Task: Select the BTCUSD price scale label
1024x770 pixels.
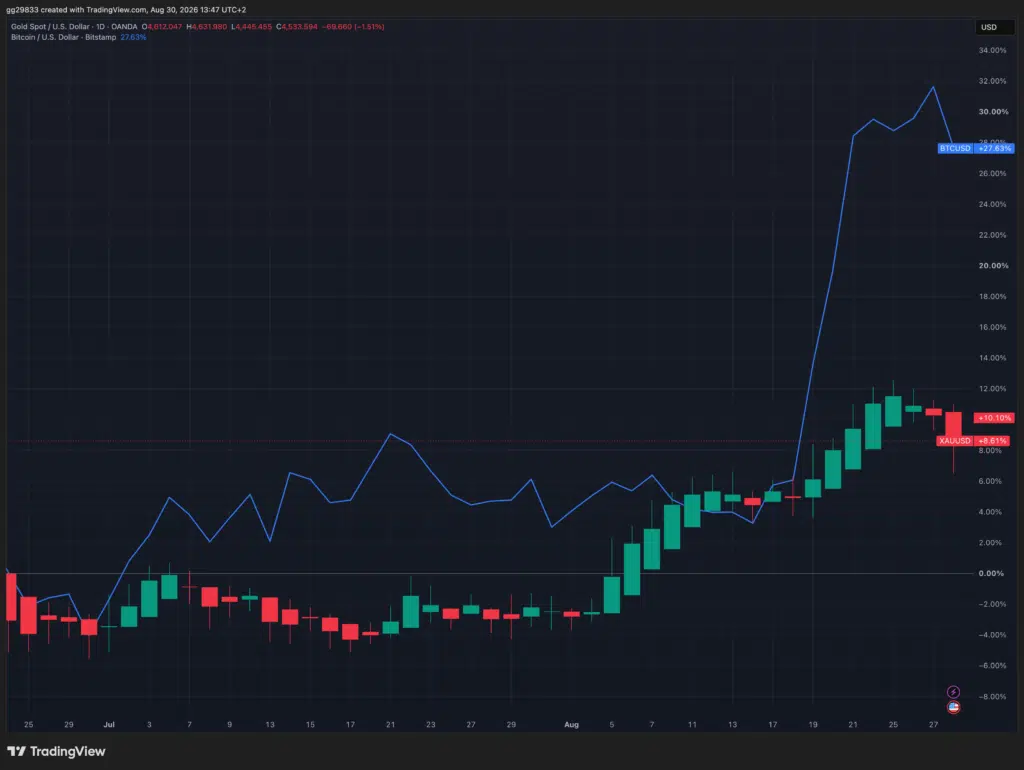Action: pos(955,148)
